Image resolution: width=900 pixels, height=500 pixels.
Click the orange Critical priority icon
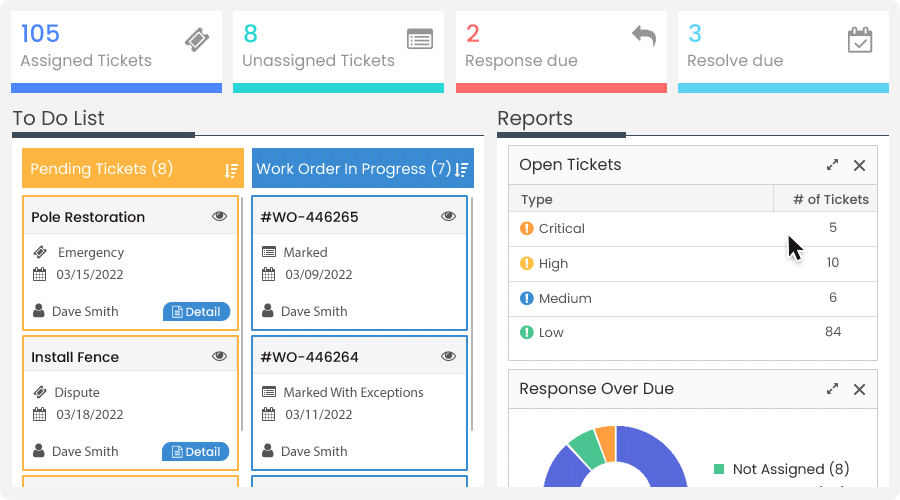tap(526, 228)
